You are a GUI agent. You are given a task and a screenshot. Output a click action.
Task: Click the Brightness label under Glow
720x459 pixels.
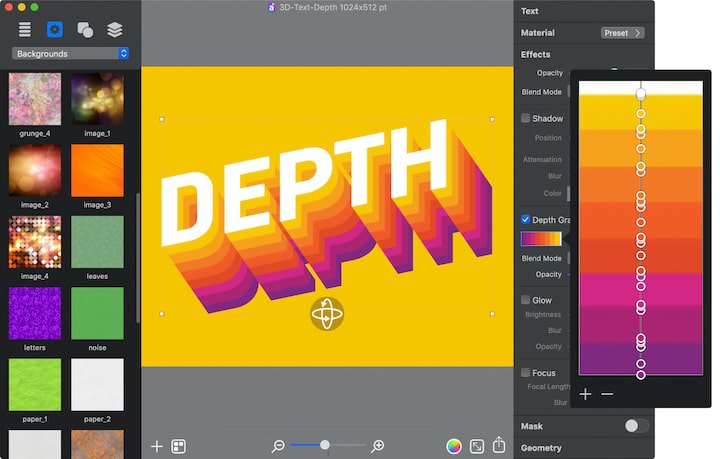coord(543,314)
